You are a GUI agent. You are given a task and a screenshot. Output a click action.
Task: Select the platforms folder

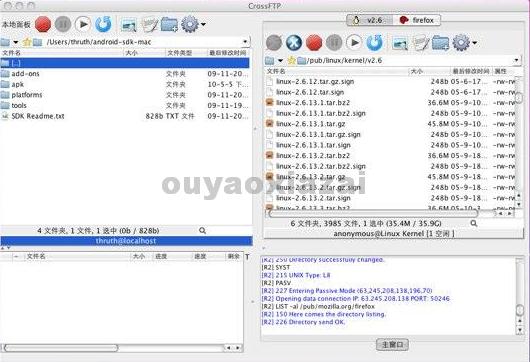[125, 95]
